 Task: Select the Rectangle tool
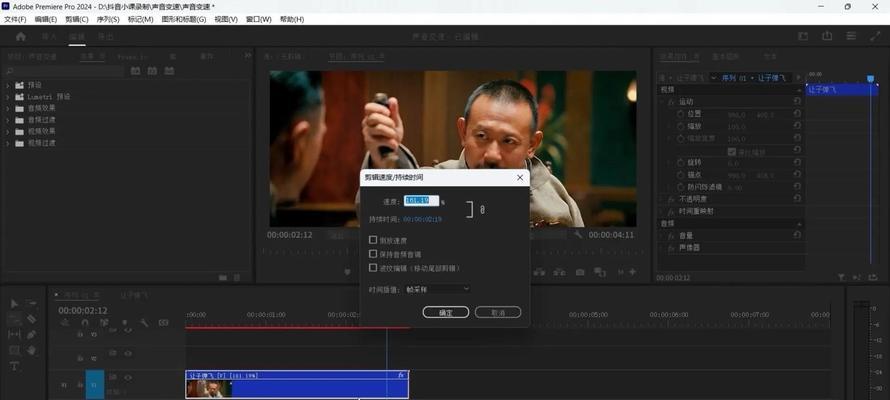pyautogui.click(x=14, y=350)
